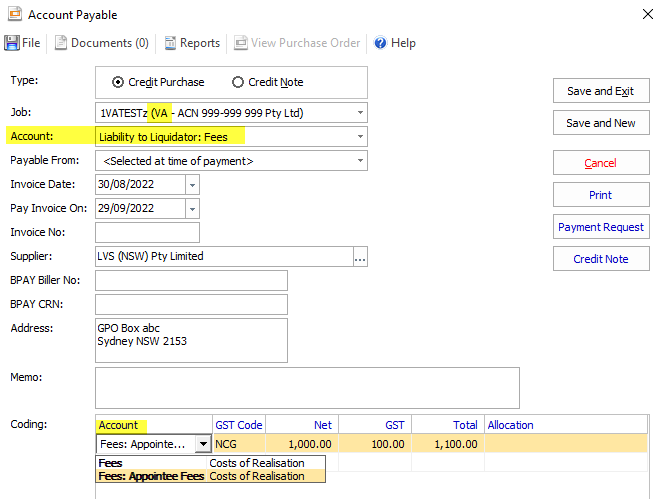Toggle the Coding account dropdown arrow
The height and width of the screenshot is (499, 654).
tap(203, 444)
